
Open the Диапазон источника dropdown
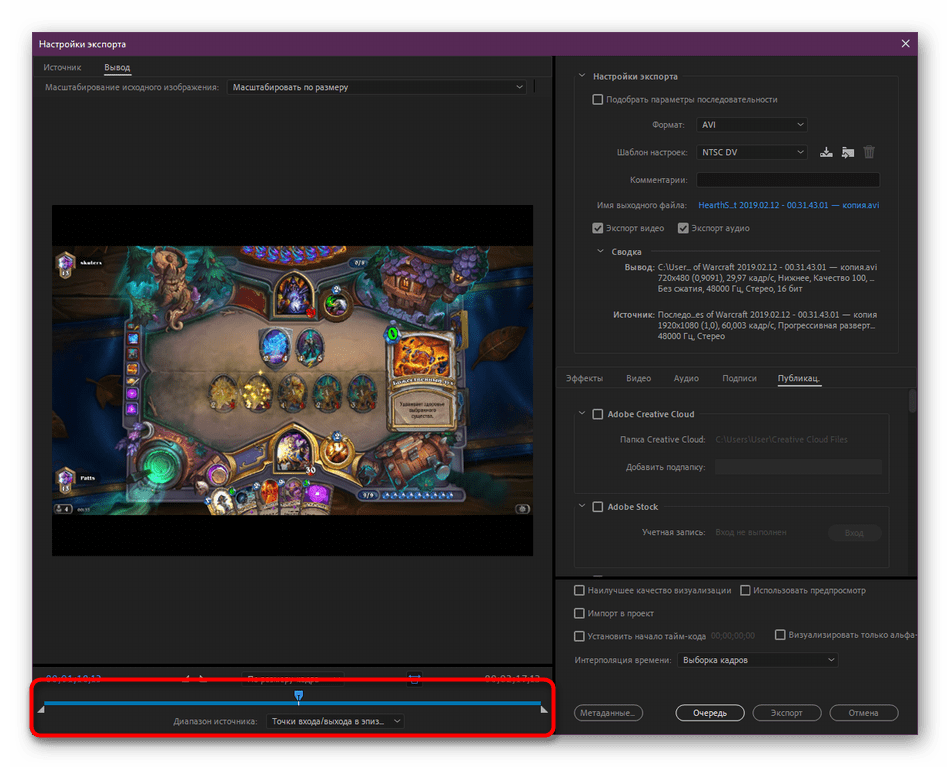pos(335,721)
